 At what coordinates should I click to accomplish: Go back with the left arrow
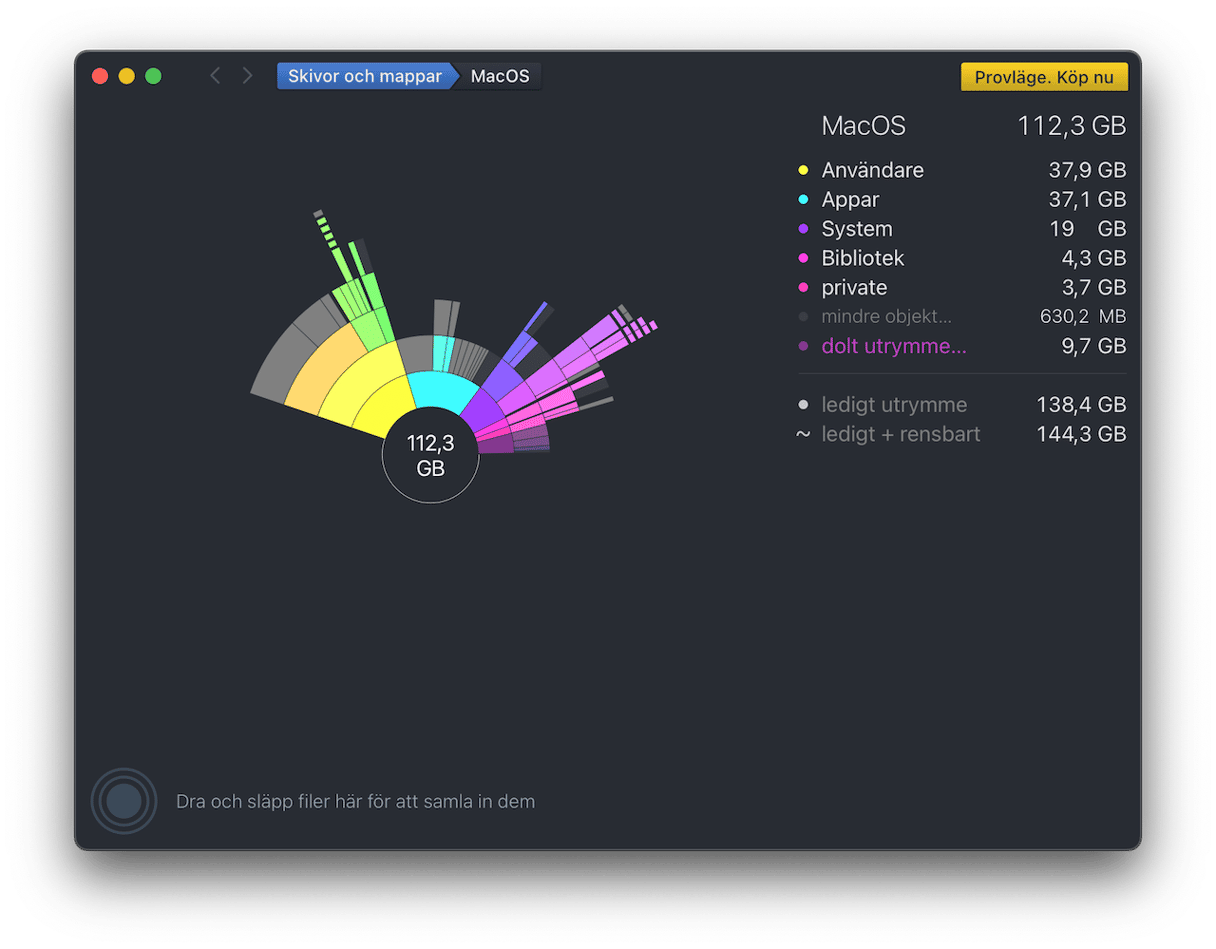pos(214,76)
